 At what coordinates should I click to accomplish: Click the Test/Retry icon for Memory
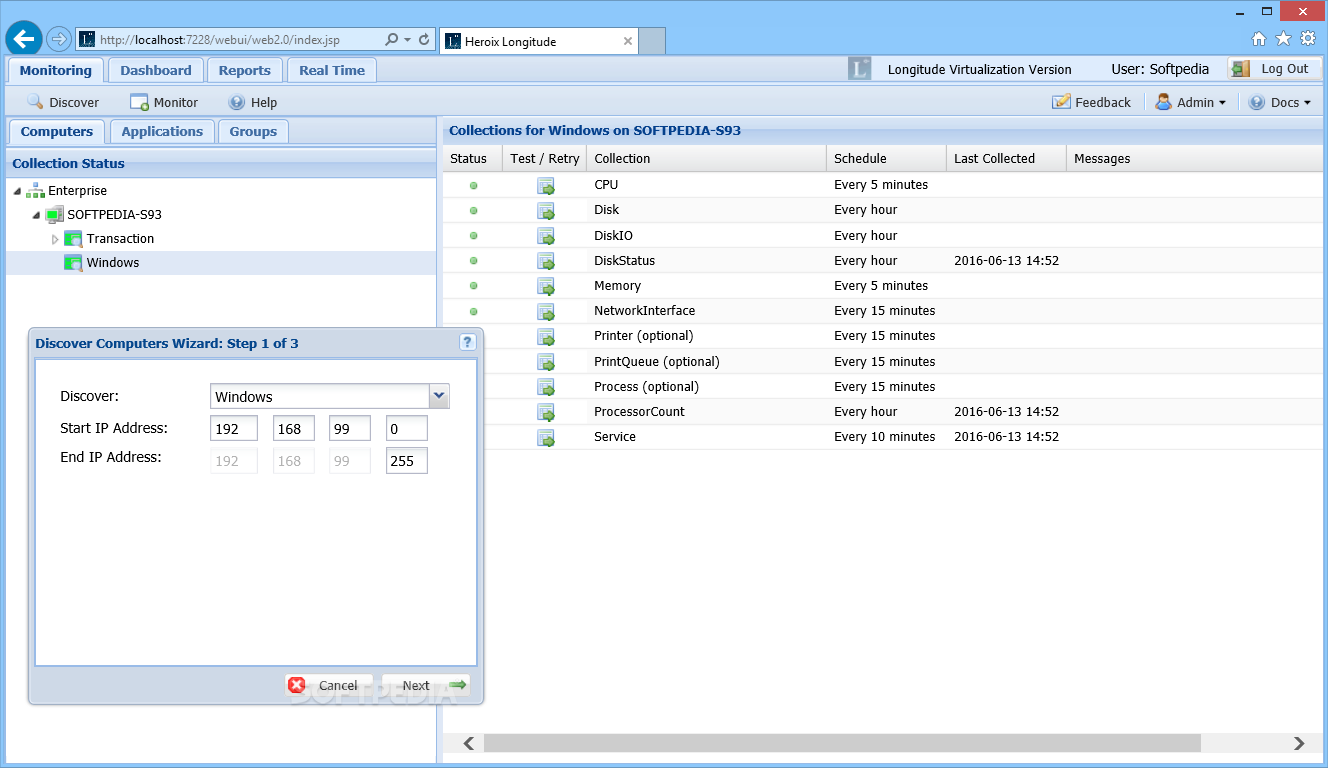pos(546,286)
